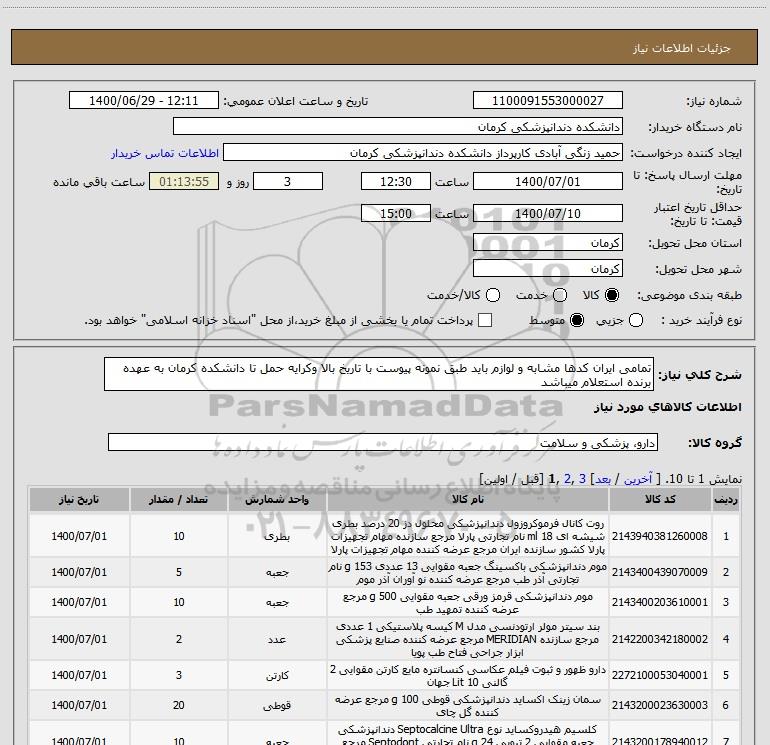Click the buyer name field دانشکده دندانپزشکی کرمان

click(398, 127)
